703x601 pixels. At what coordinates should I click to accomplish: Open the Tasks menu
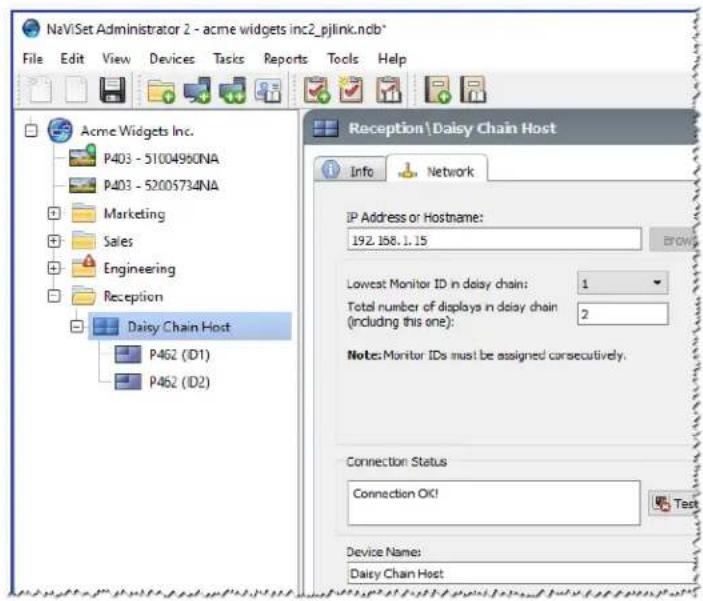pos(228,59)
